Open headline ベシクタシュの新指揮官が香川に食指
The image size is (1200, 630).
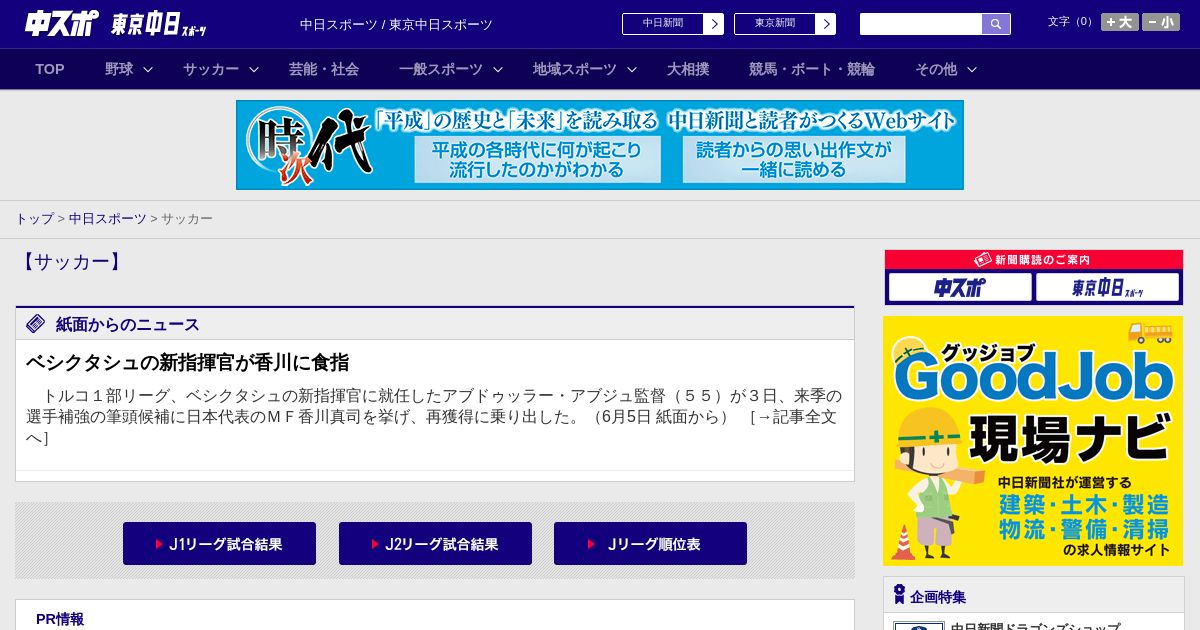point(187,362)
